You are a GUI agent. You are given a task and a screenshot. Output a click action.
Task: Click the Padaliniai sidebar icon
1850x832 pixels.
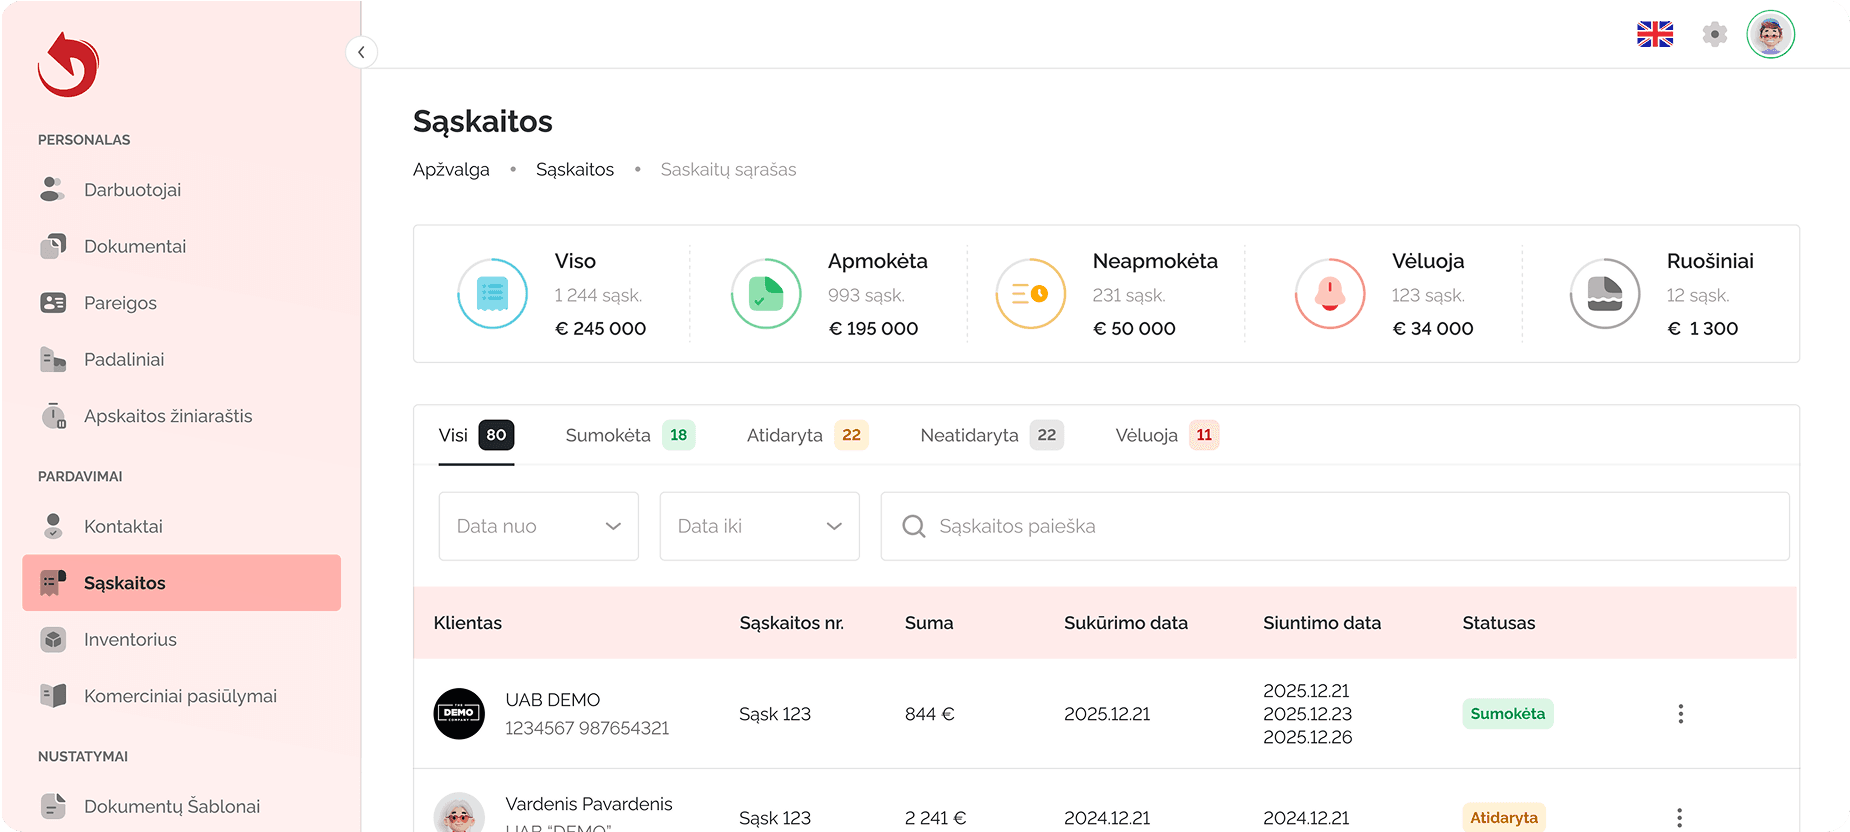pos(53,359)
